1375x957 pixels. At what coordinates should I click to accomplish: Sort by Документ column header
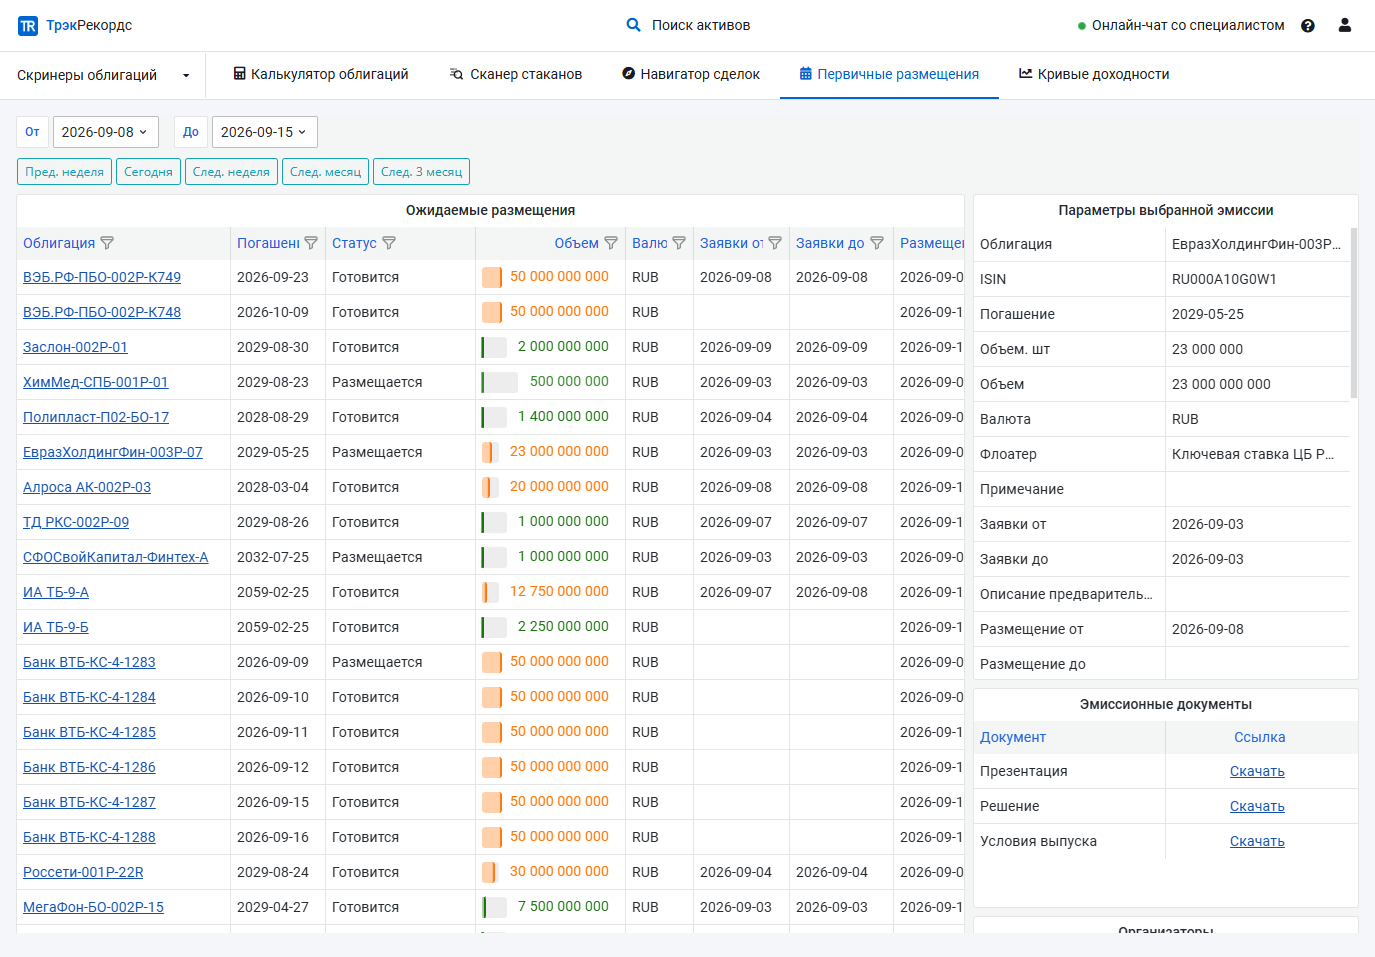point(1012,737)
